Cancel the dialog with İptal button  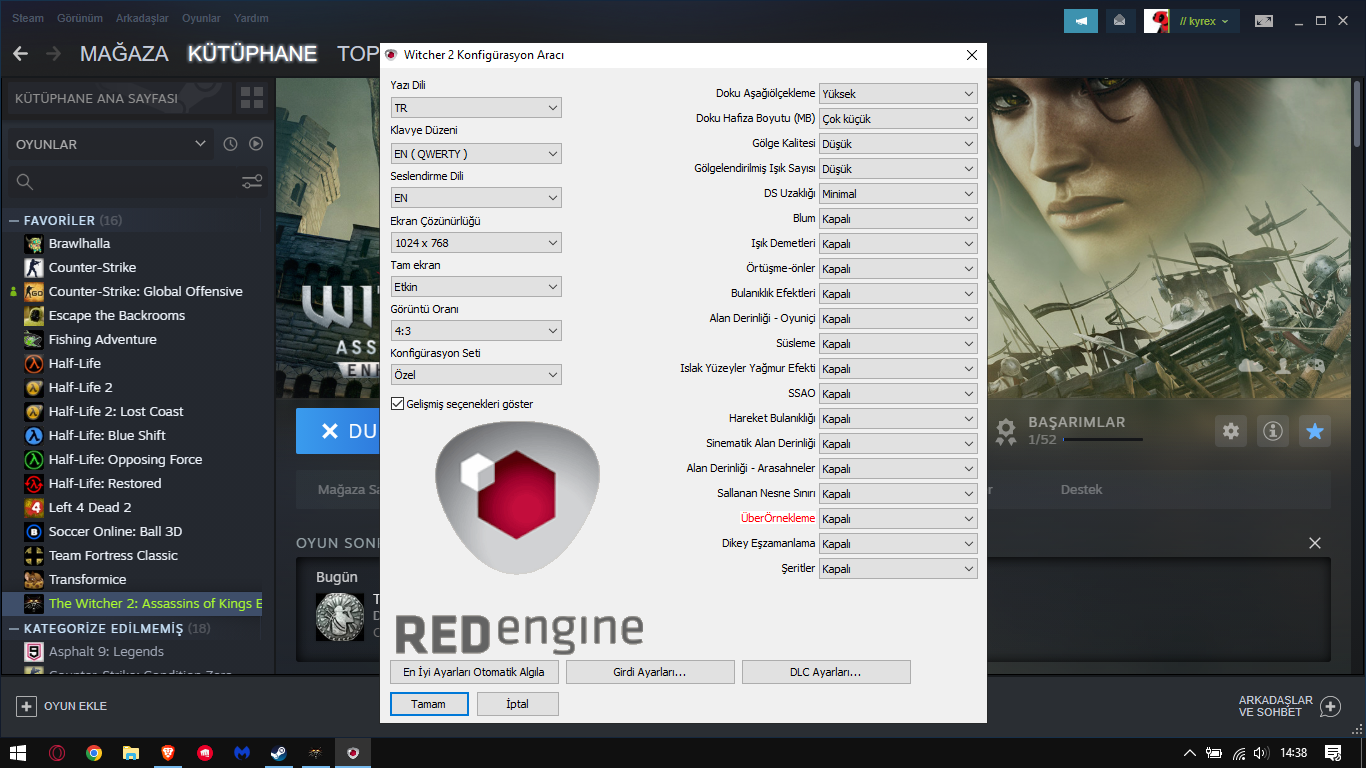click(518, 704)
